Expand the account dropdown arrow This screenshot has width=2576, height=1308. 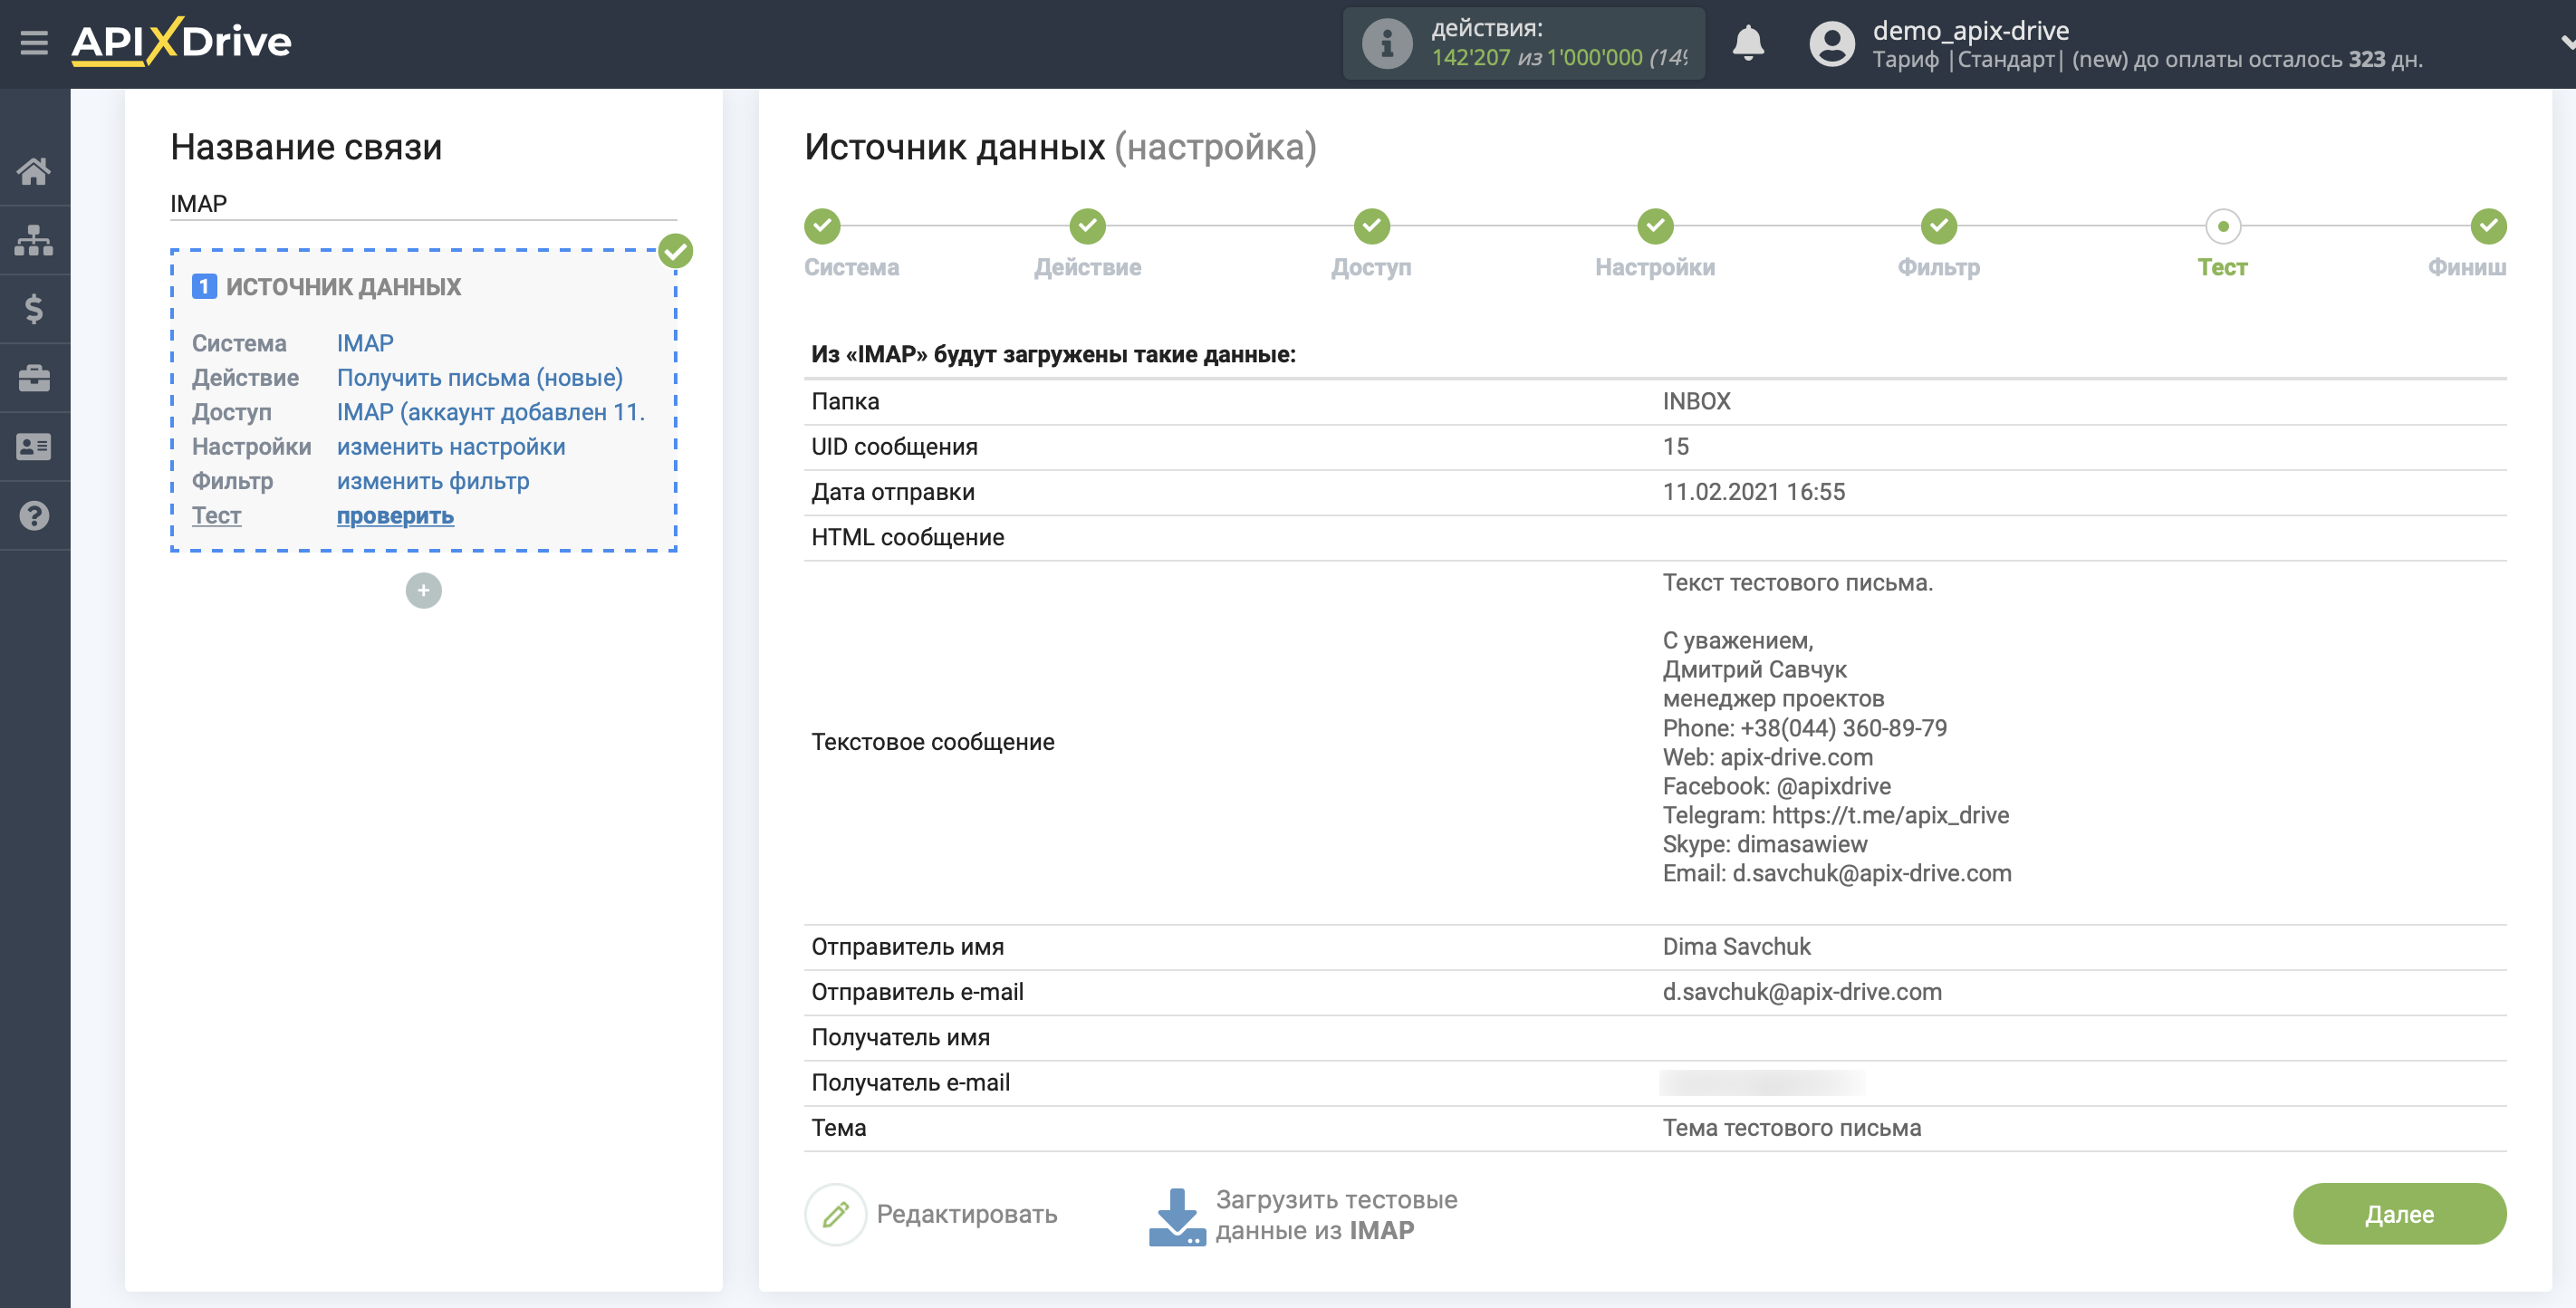2566,43
